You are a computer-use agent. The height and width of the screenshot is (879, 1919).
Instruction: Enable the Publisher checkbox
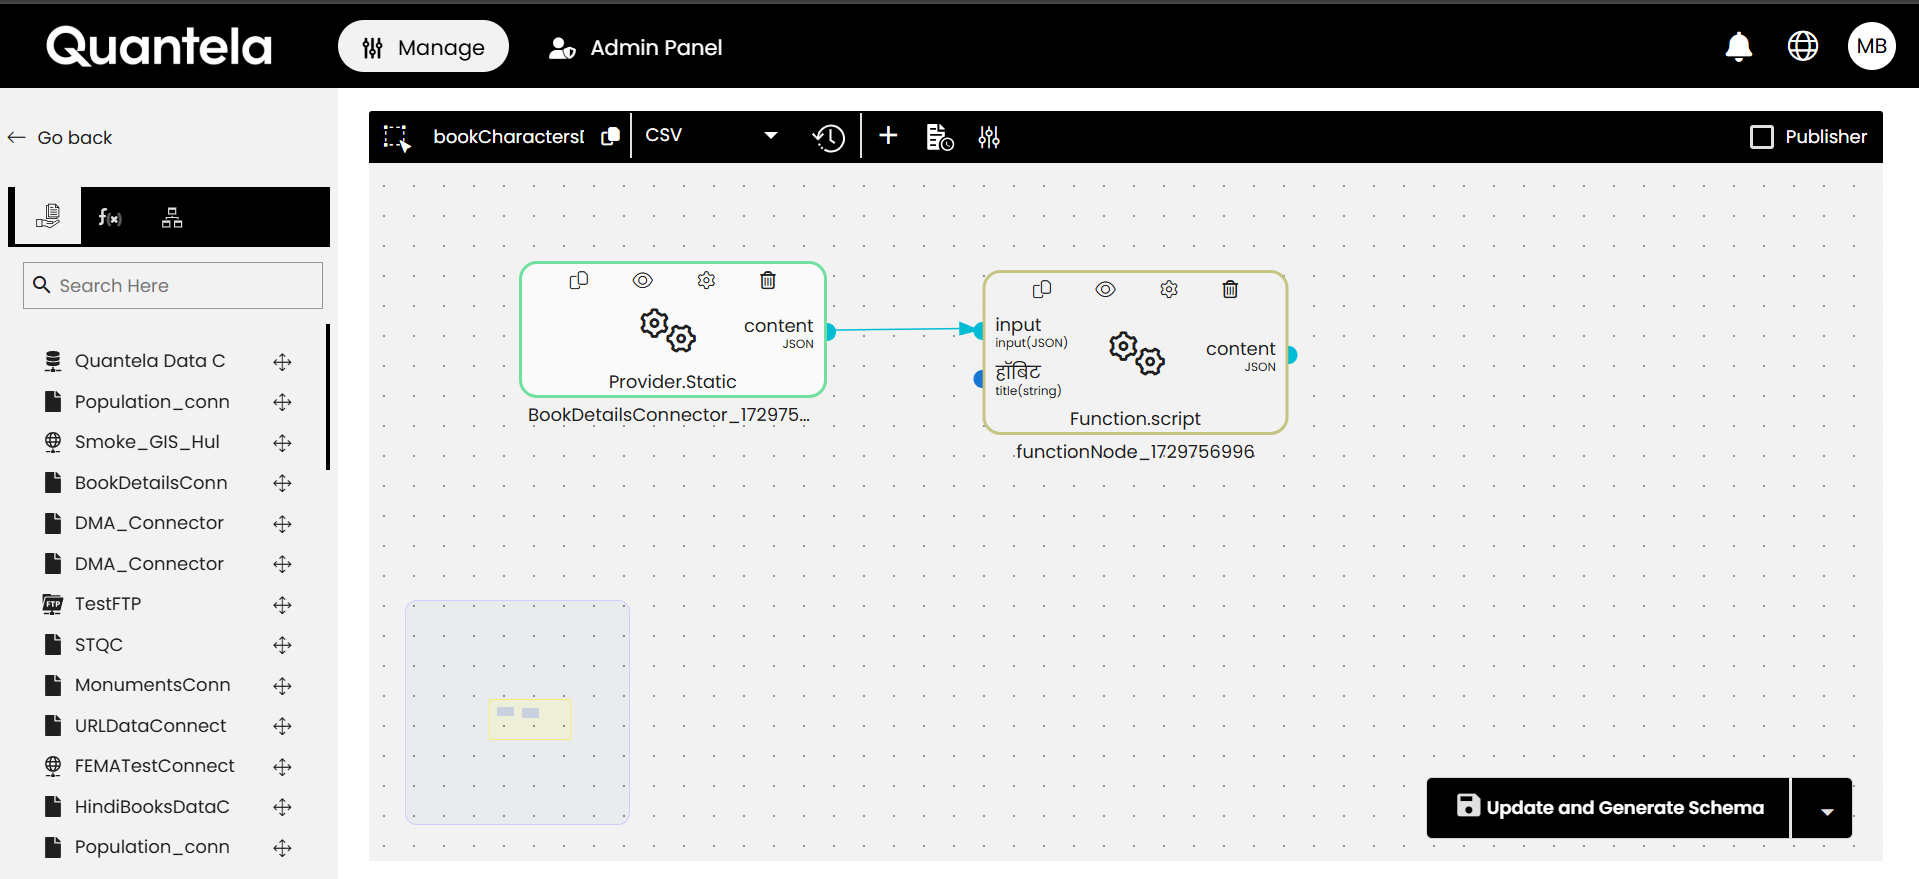(x=1762, y=137)
